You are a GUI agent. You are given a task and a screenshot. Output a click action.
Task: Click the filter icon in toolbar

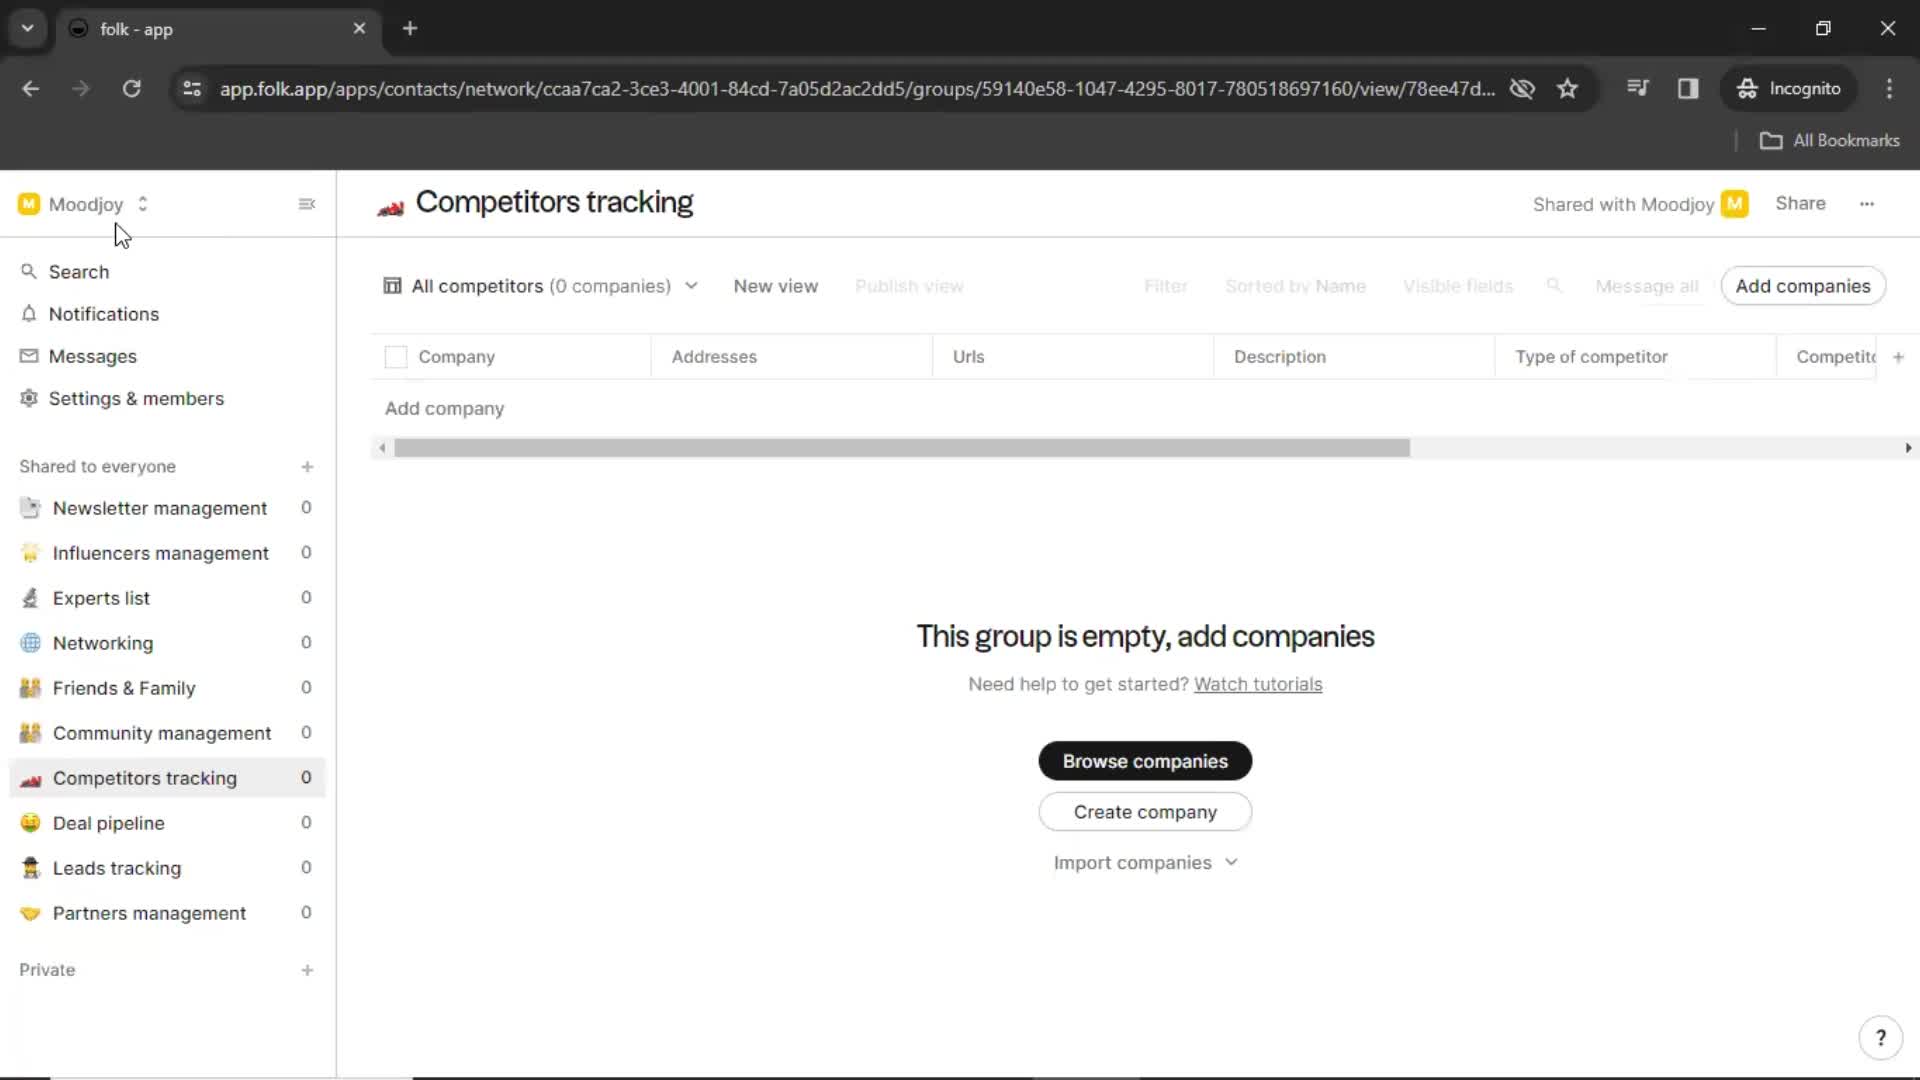(1164, 285)
